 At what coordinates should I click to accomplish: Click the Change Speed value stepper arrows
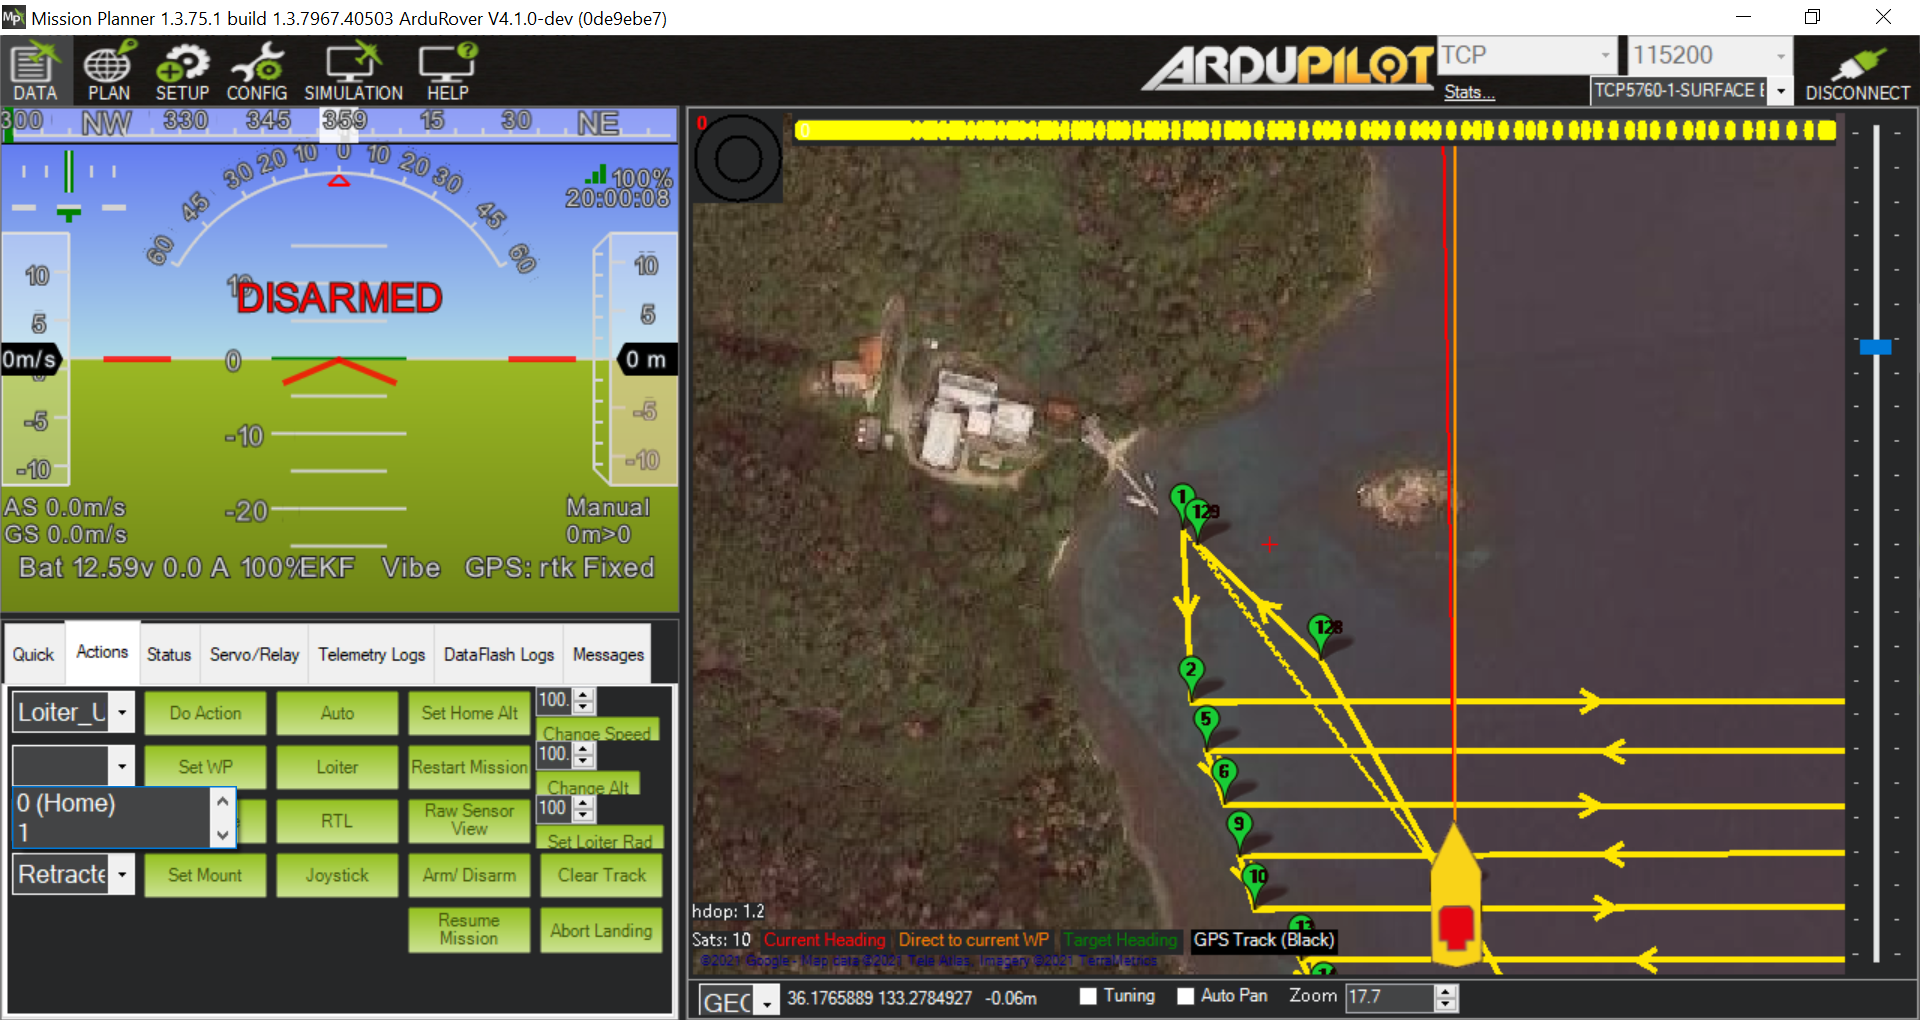pyautogui.click(x=584, y=700)
